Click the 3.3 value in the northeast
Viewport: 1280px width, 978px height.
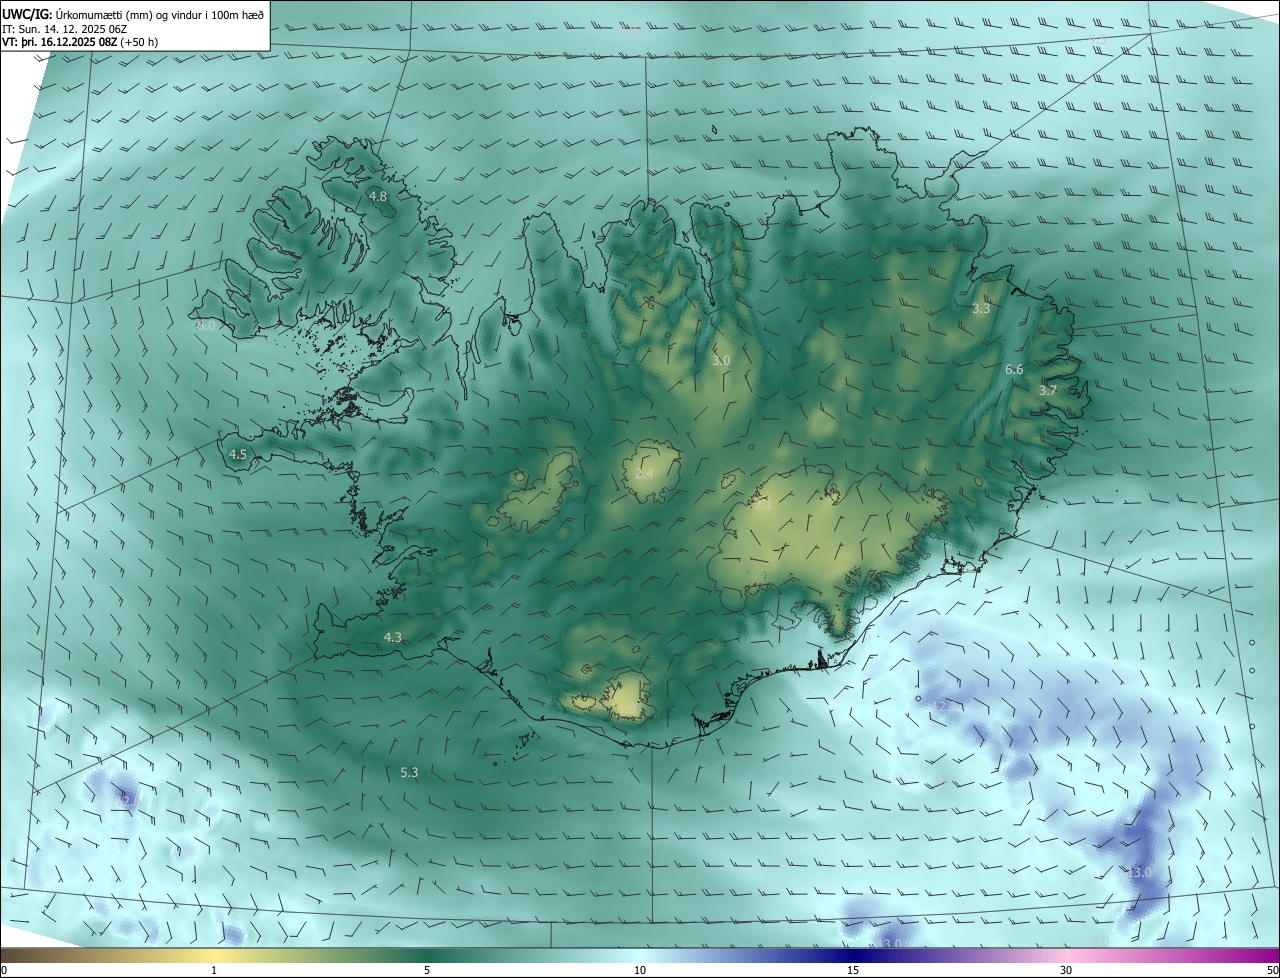[981, 309]
